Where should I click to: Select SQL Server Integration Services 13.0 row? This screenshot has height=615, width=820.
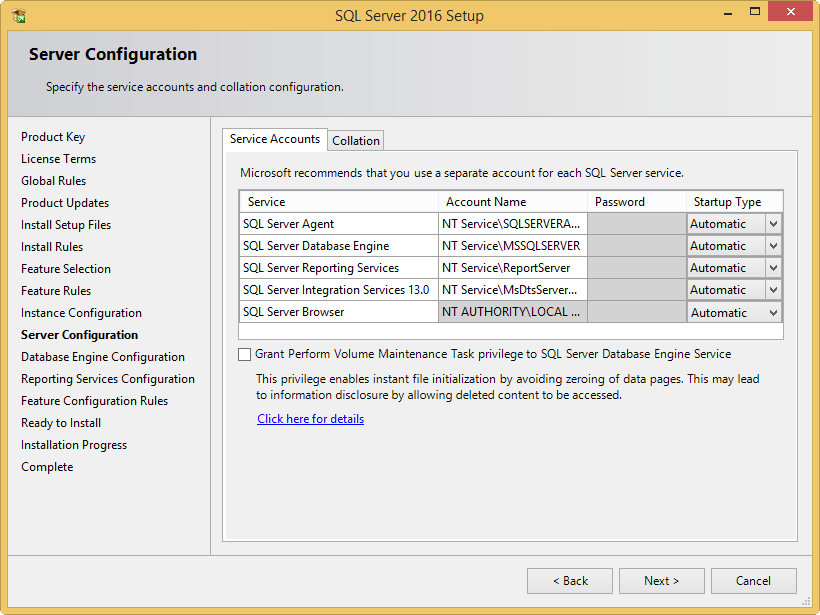click(339, 290)
